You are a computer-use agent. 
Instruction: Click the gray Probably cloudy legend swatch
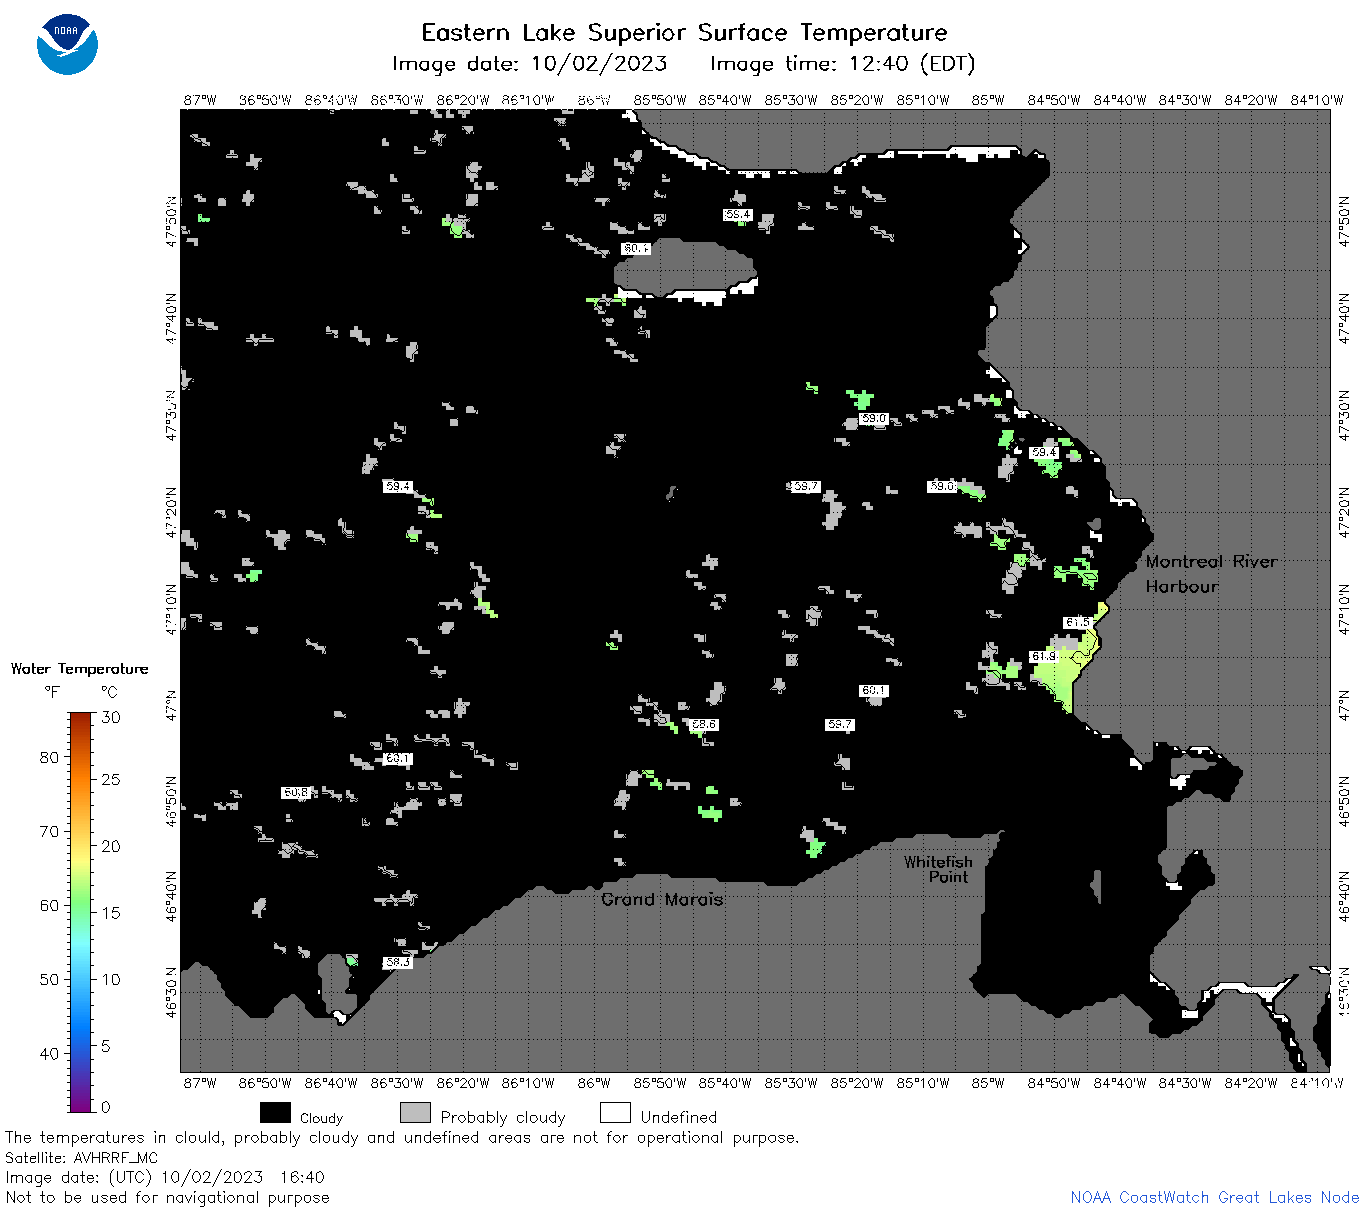point(415,1113)
